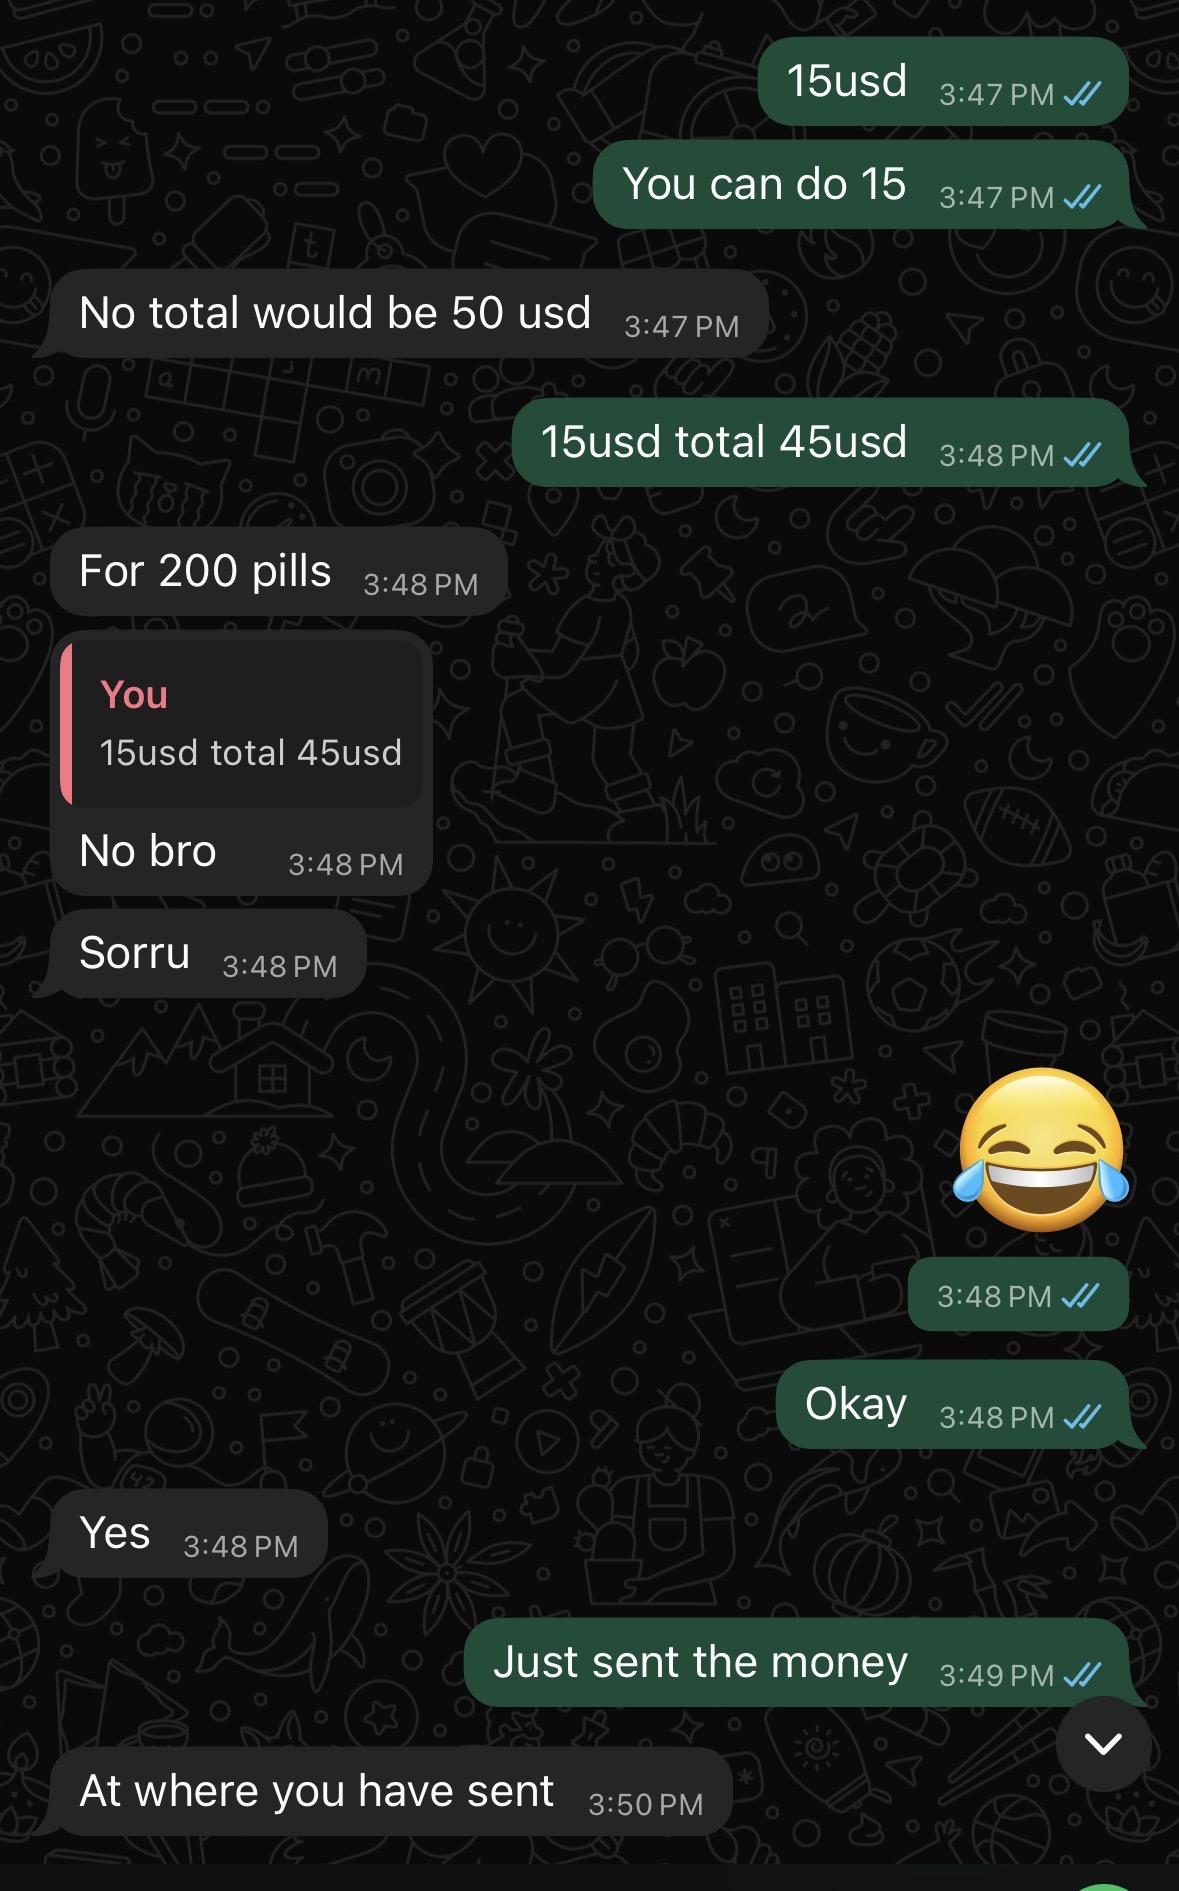Tap the 'Okay' sent message bubble
This screenshot has height=1891, width=1179.
(x=953, y=1404)
